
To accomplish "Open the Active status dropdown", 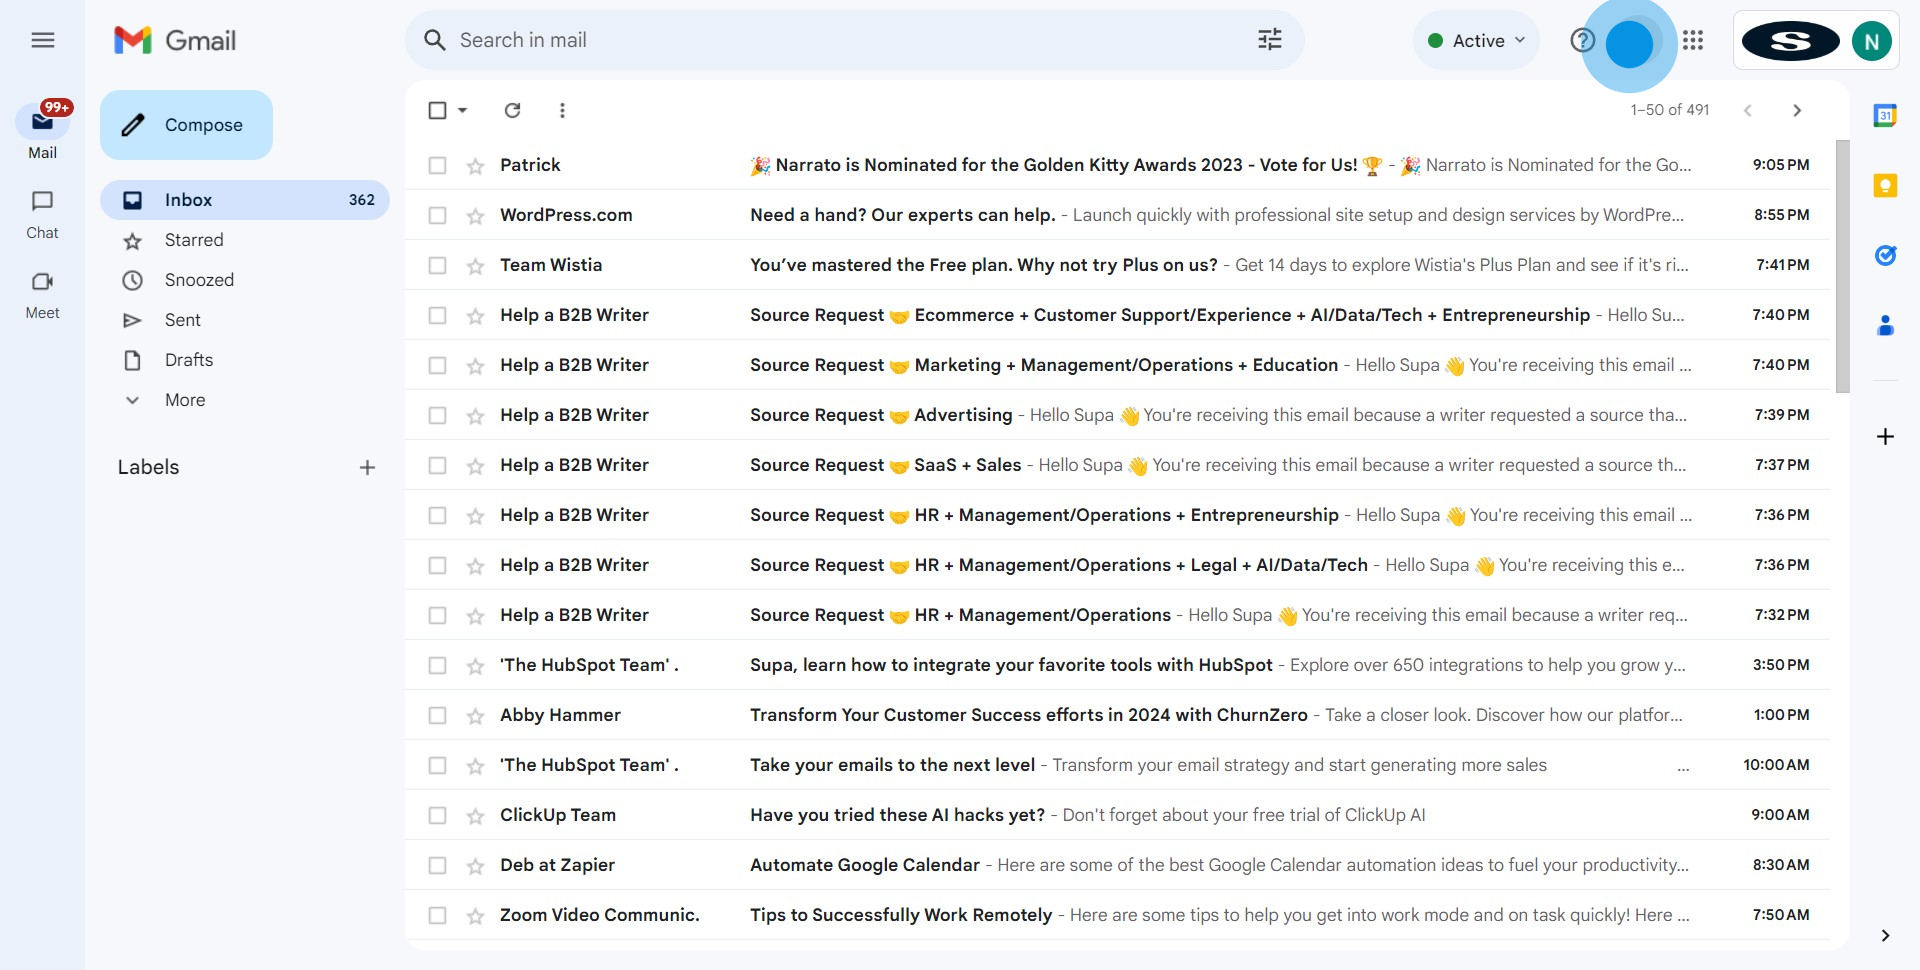I will point(1476,40).
